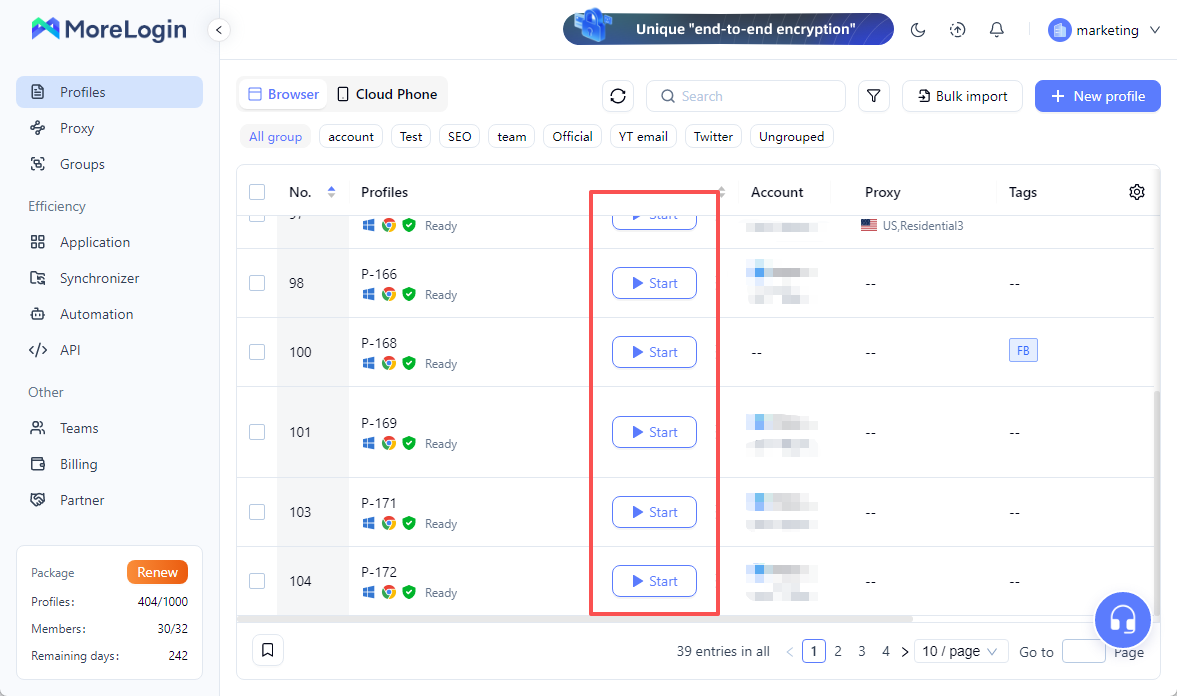
Task: Start the P-169 profile
Action: (654, 432)
